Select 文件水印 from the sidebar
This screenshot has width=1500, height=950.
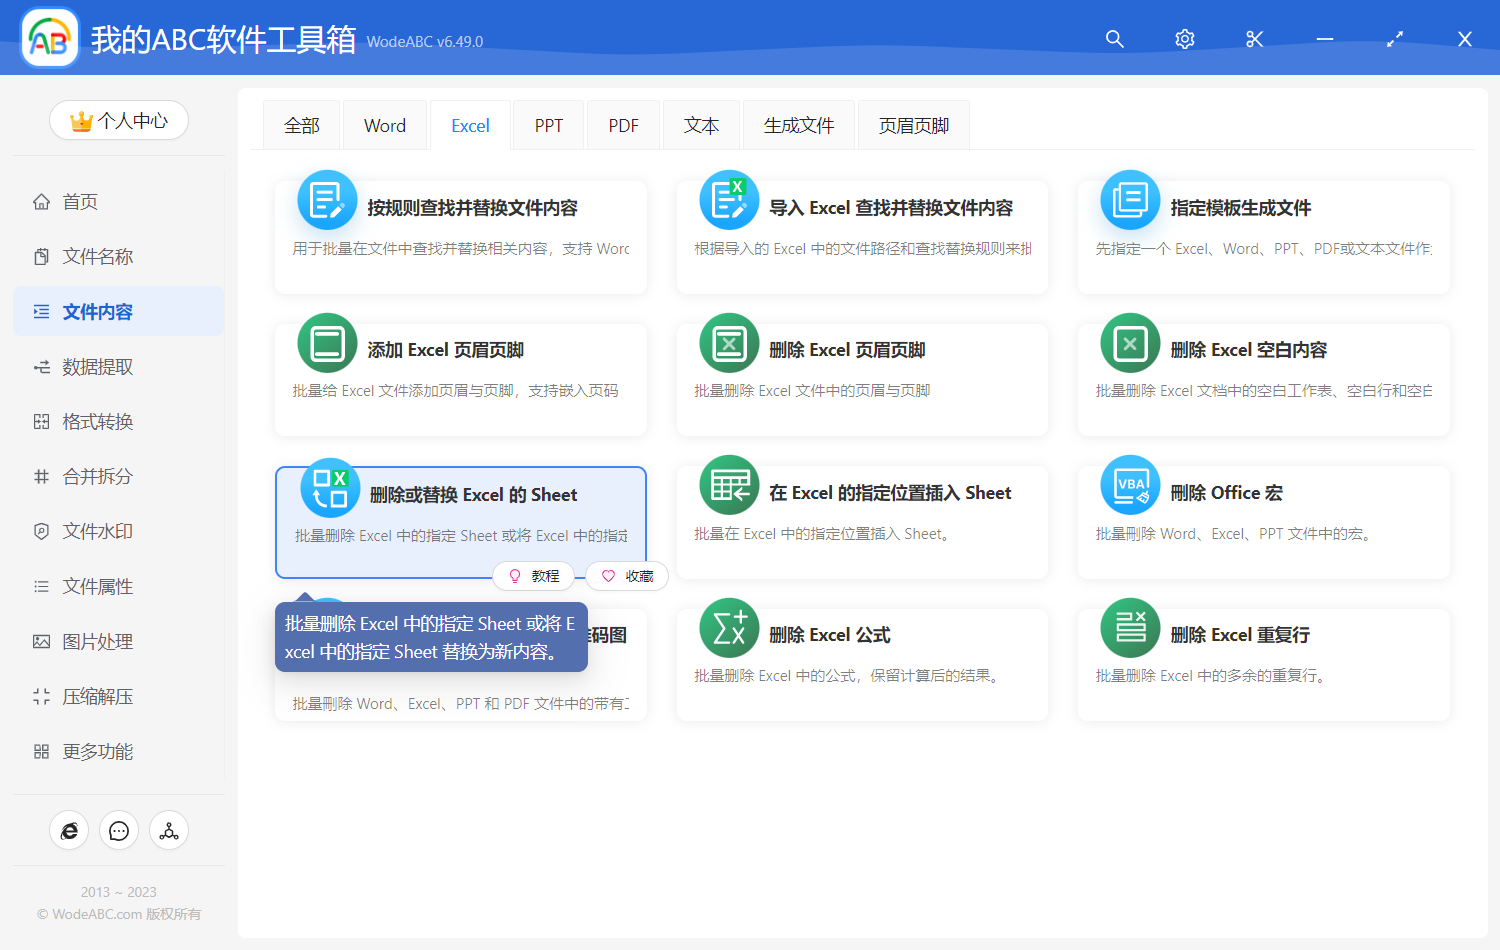tap(97, 532)
